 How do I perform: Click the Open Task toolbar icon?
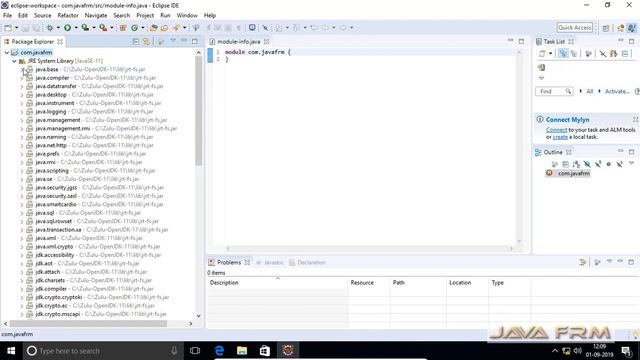tap(164, 28)
